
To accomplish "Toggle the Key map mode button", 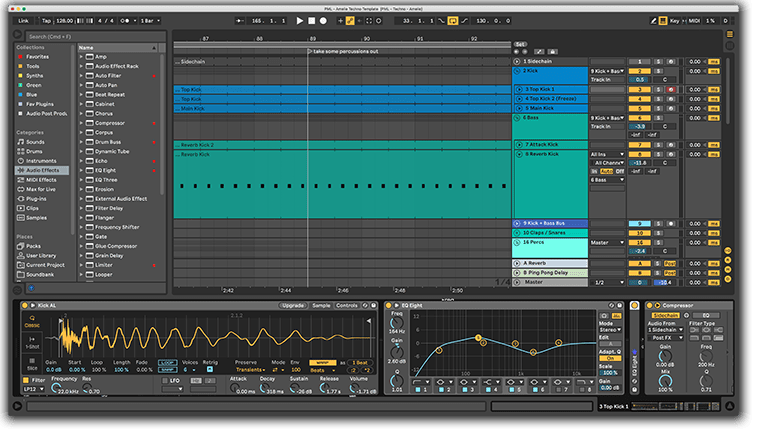I will tap(674, 21).
